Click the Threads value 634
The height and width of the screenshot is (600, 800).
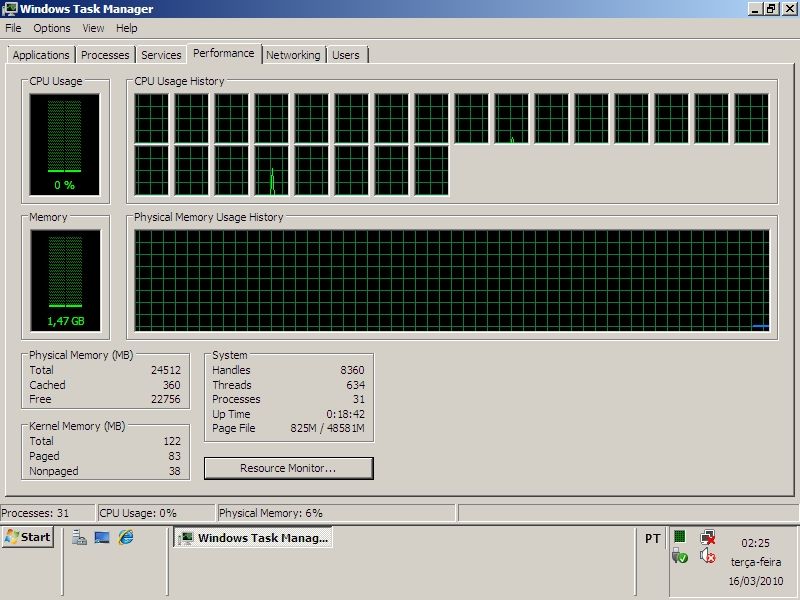pos(356,385)
